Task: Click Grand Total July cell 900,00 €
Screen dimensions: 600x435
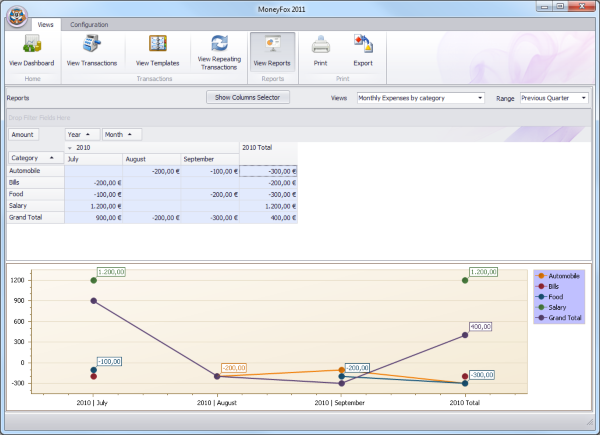Action: coord(93,218)
